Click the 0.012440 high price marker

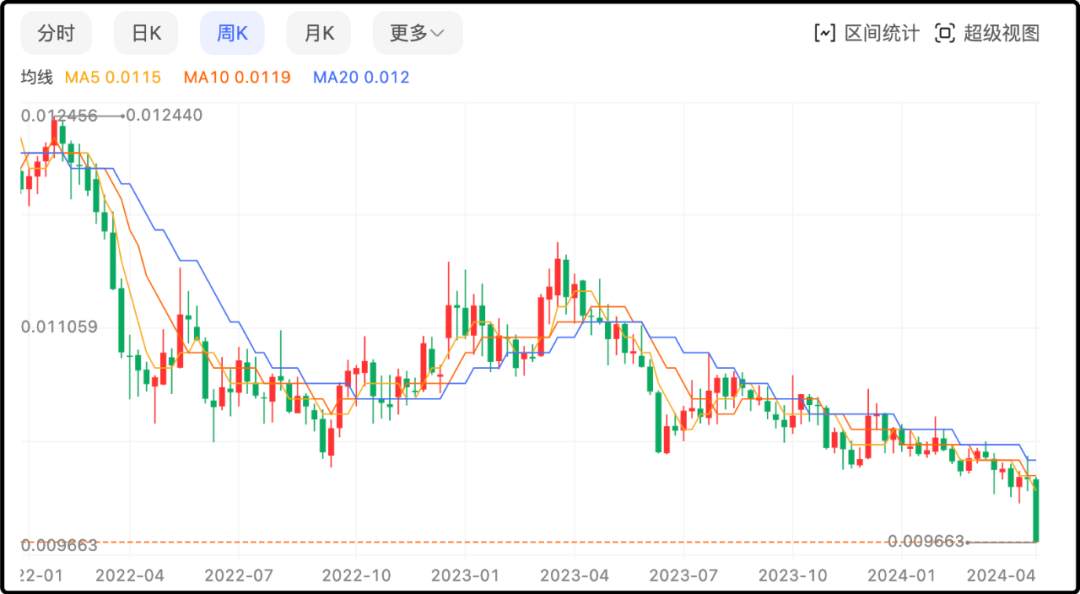(x=165, y=115)
